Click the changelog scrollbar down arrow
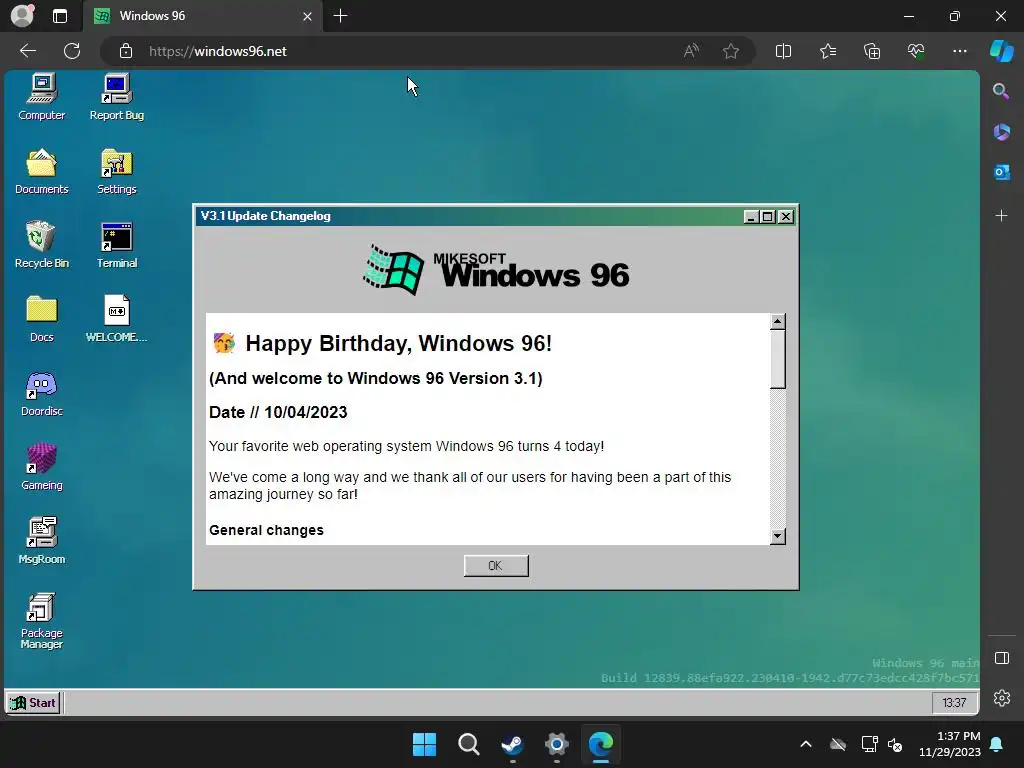 point(777,536)
